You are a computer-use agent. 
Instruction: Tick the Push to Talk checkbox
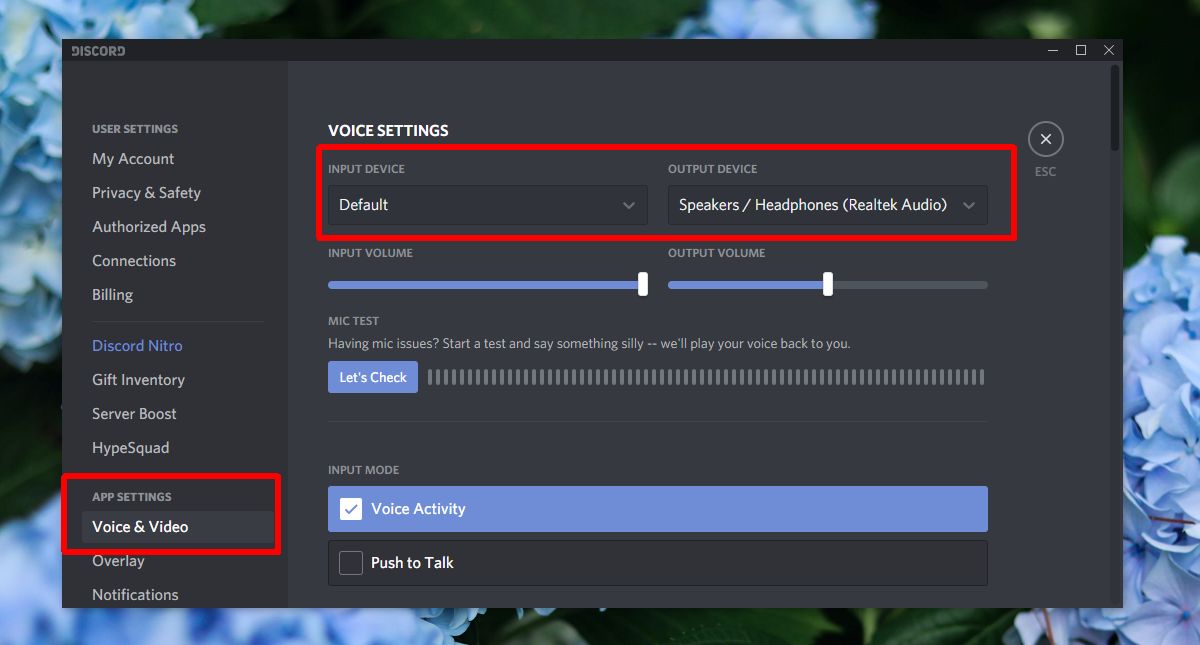351,563
